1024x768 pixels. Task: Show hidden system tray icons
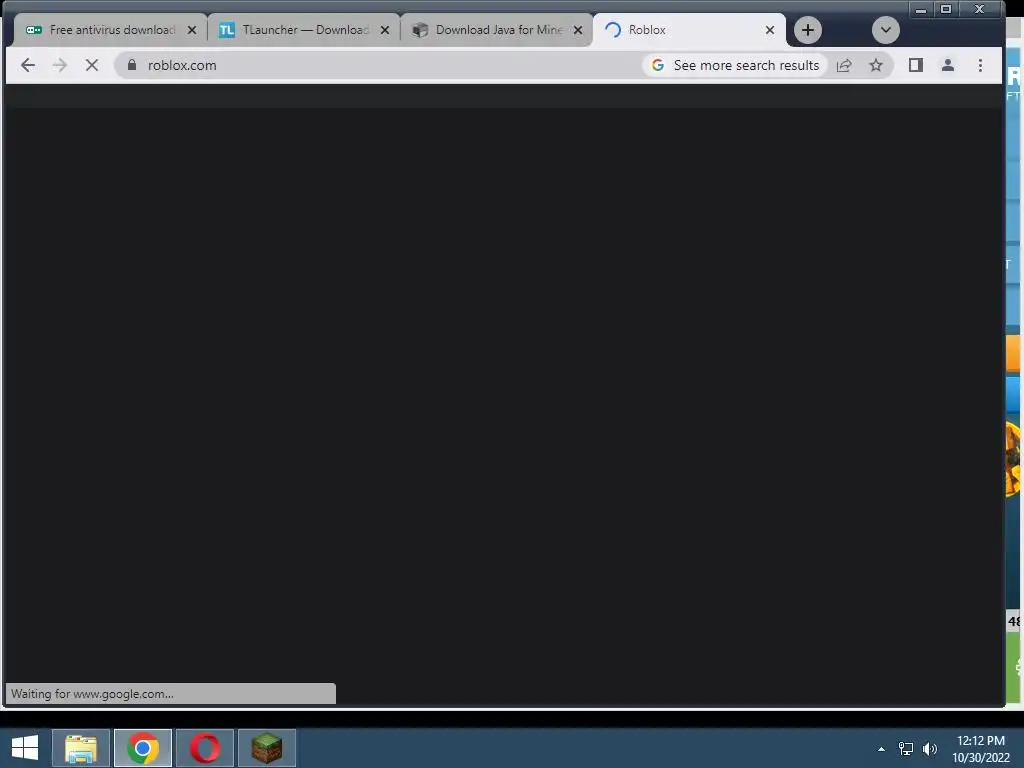point(882,749)
